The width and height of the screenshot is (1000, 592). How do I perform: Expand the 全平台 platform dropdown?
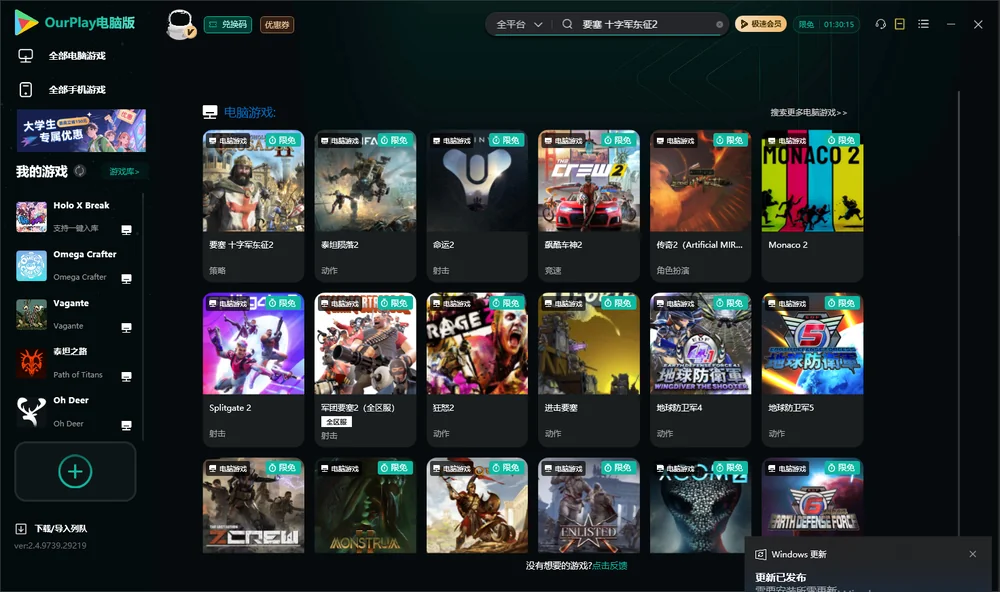519,24
